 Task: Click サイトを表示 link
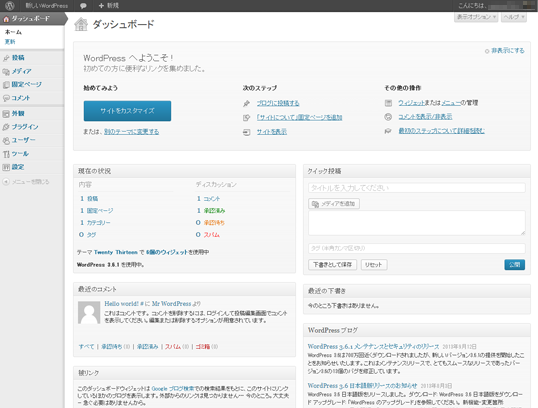point(272,132)
